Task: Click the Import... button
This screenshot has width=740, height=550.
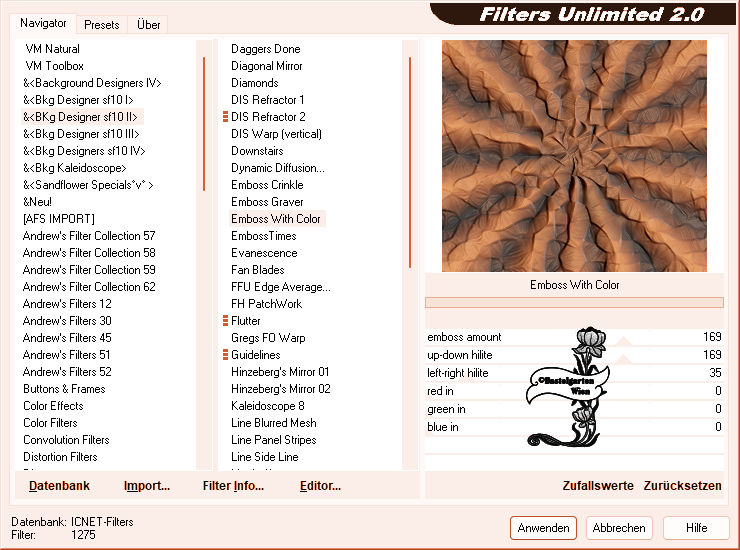Action: click(147, 486)
